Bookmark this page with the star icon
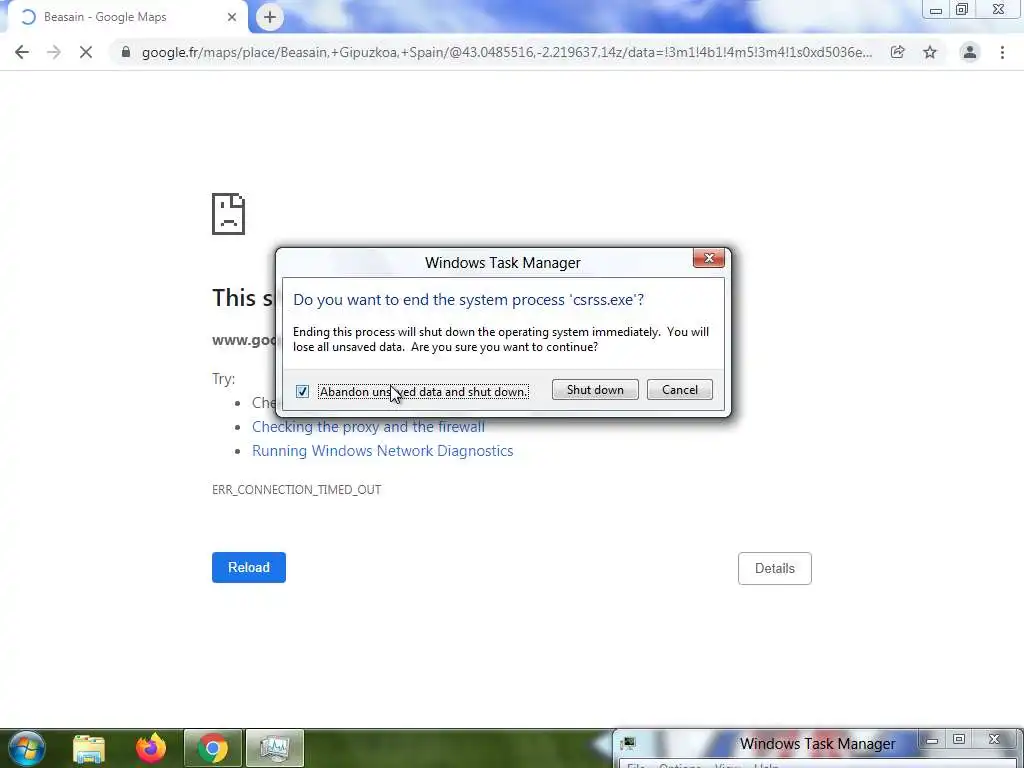This screenshot has height=768, width=1024. 930,52
